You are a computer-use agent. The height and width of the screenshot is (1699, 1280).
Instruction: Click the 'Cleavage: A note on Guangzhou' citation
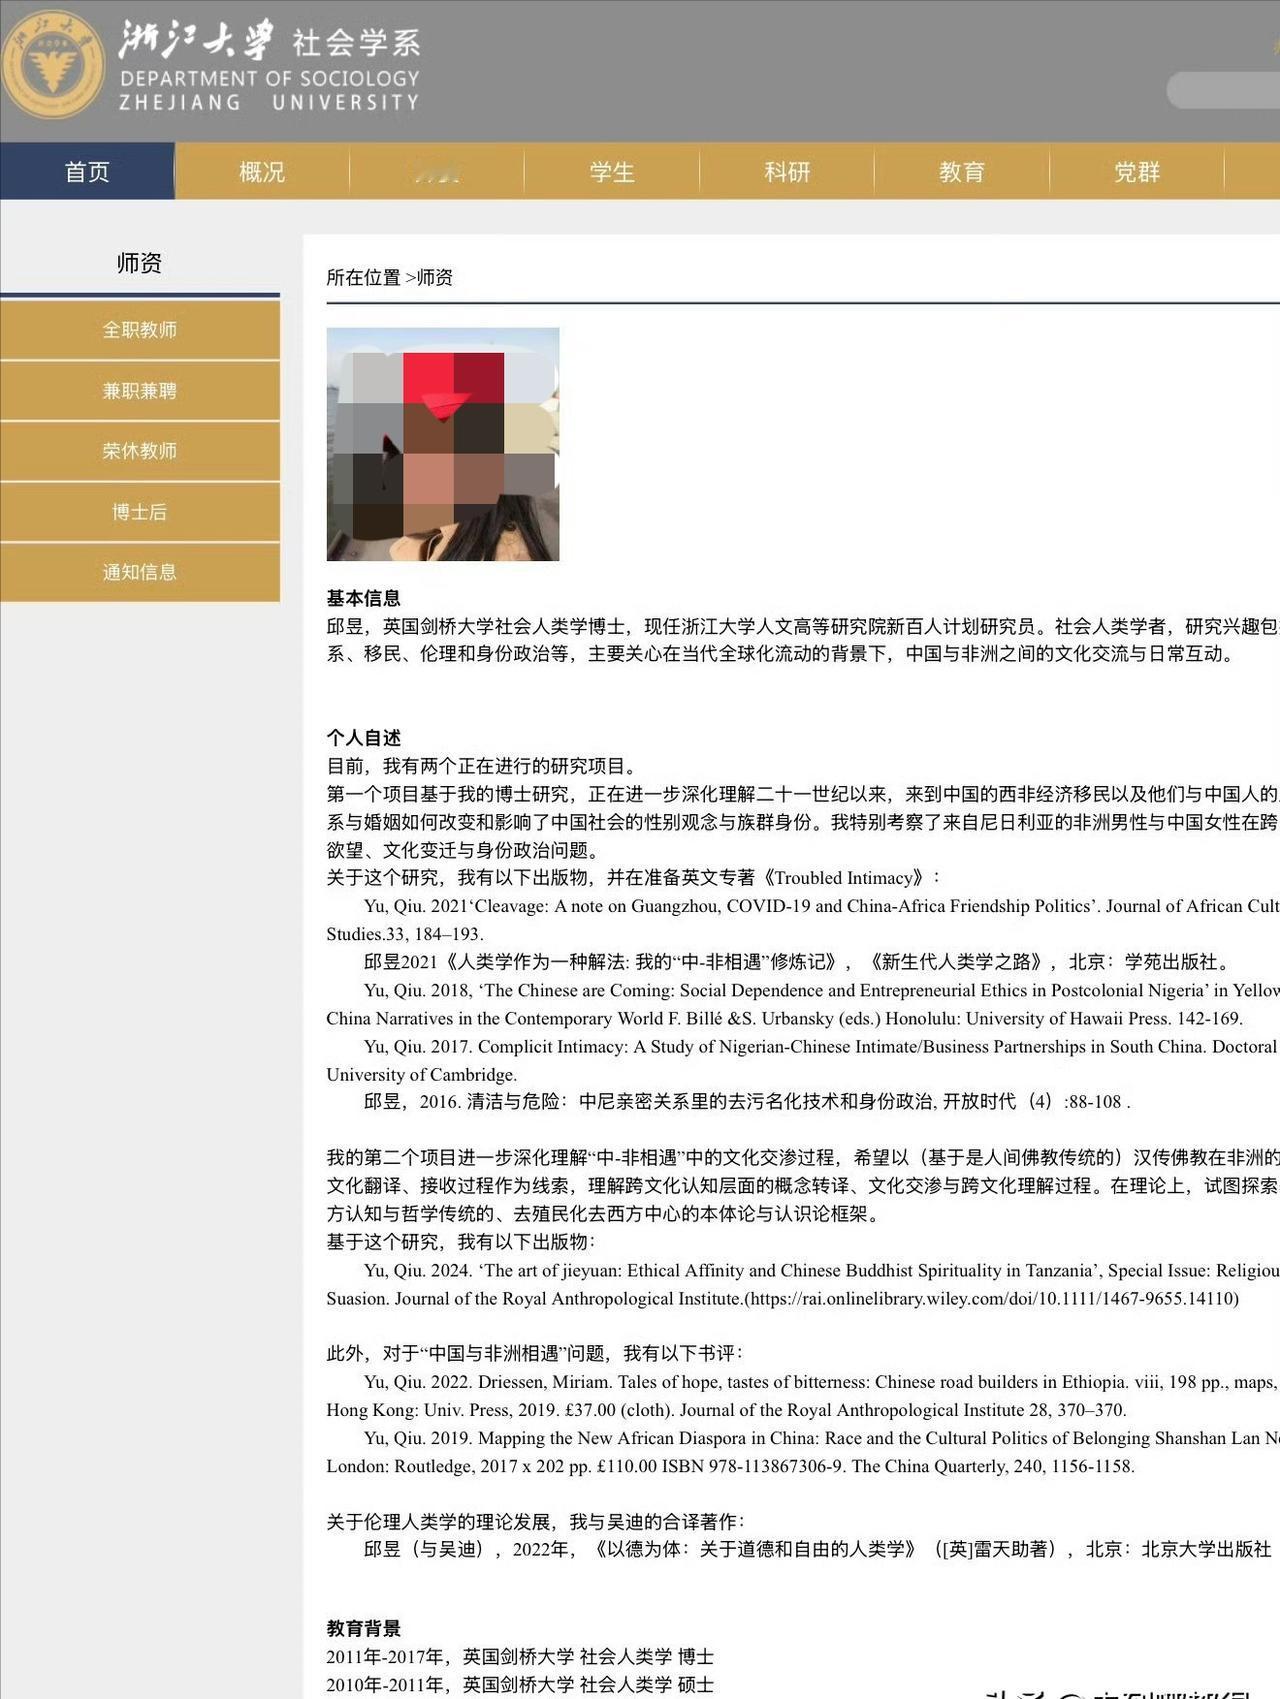coord(803,920)
